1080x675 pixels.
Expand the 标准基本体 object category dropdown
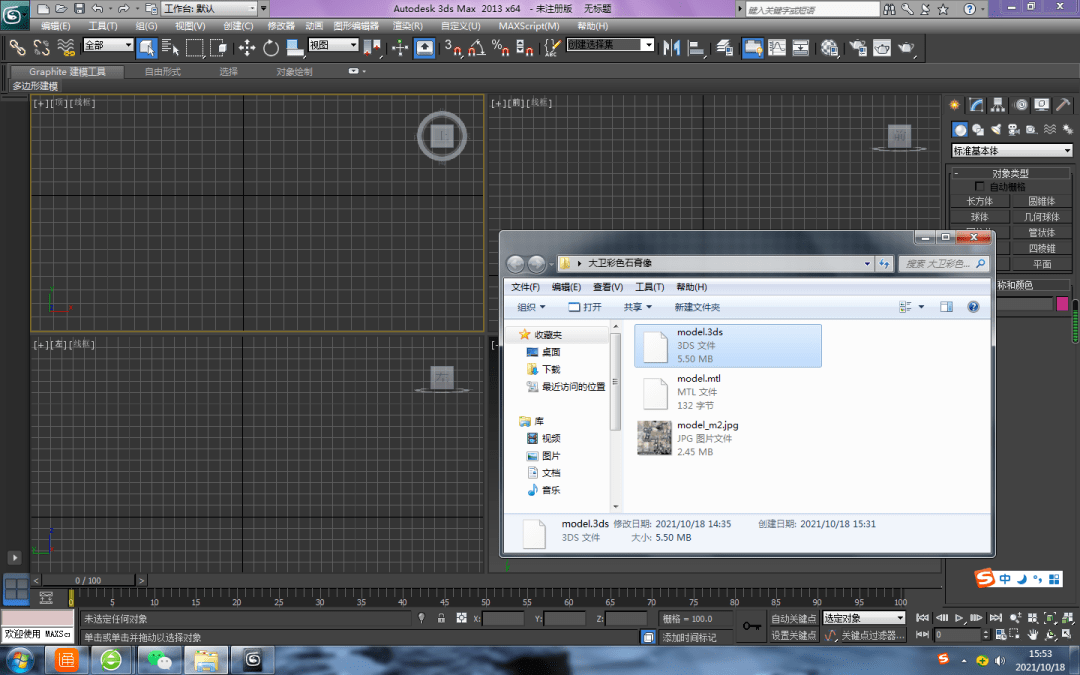(1012, 151)
